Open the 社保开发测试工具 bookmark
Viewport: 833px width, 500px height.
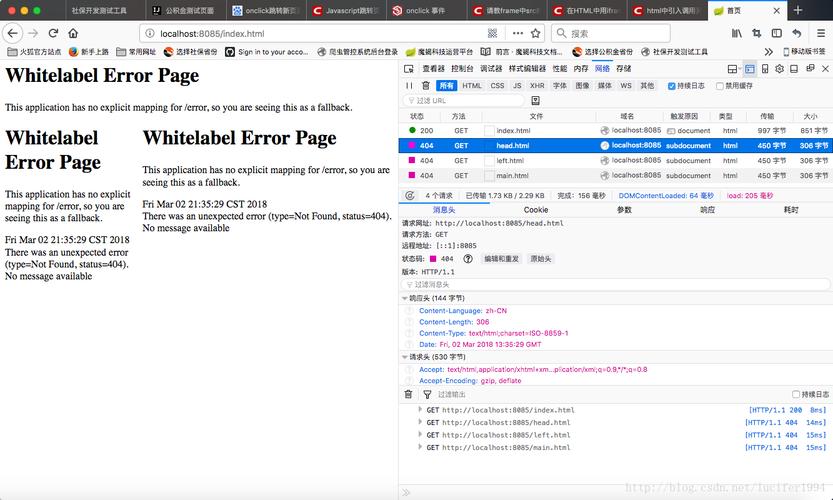[674, 52]
